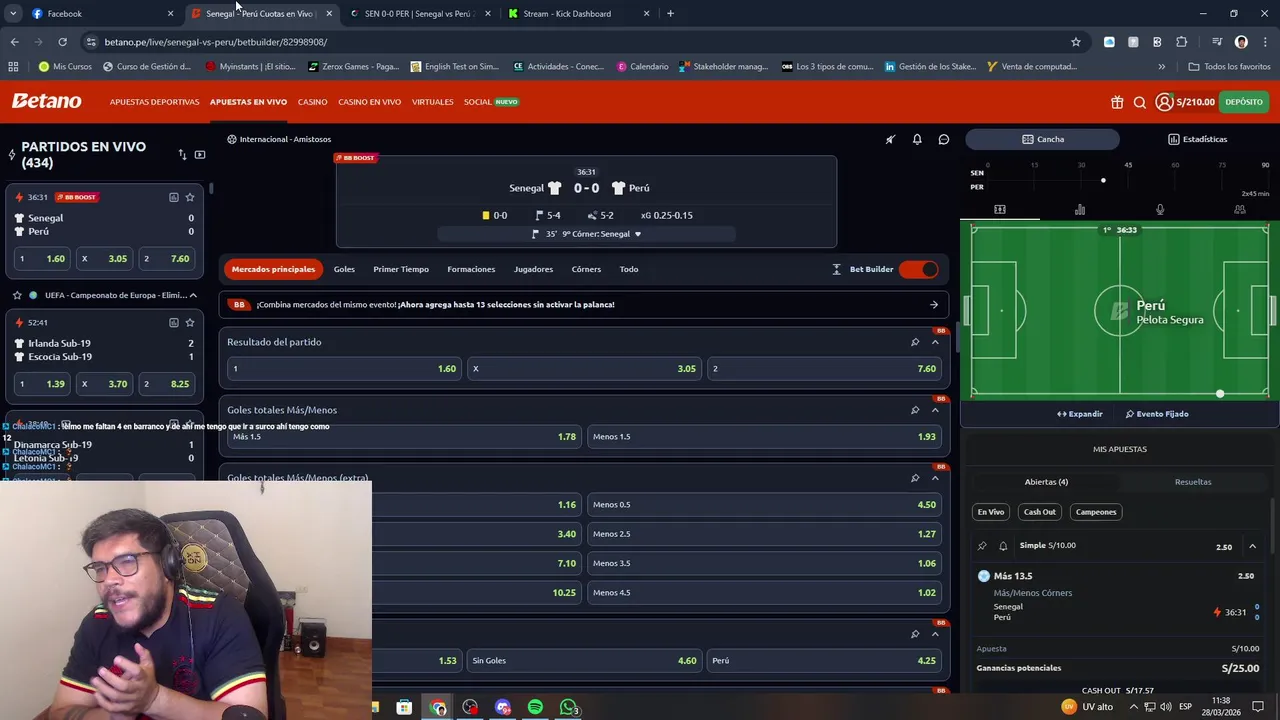This screenshot has height=720, width=1280.
Task: Open the Córners market tab
Action: [586, 269]
